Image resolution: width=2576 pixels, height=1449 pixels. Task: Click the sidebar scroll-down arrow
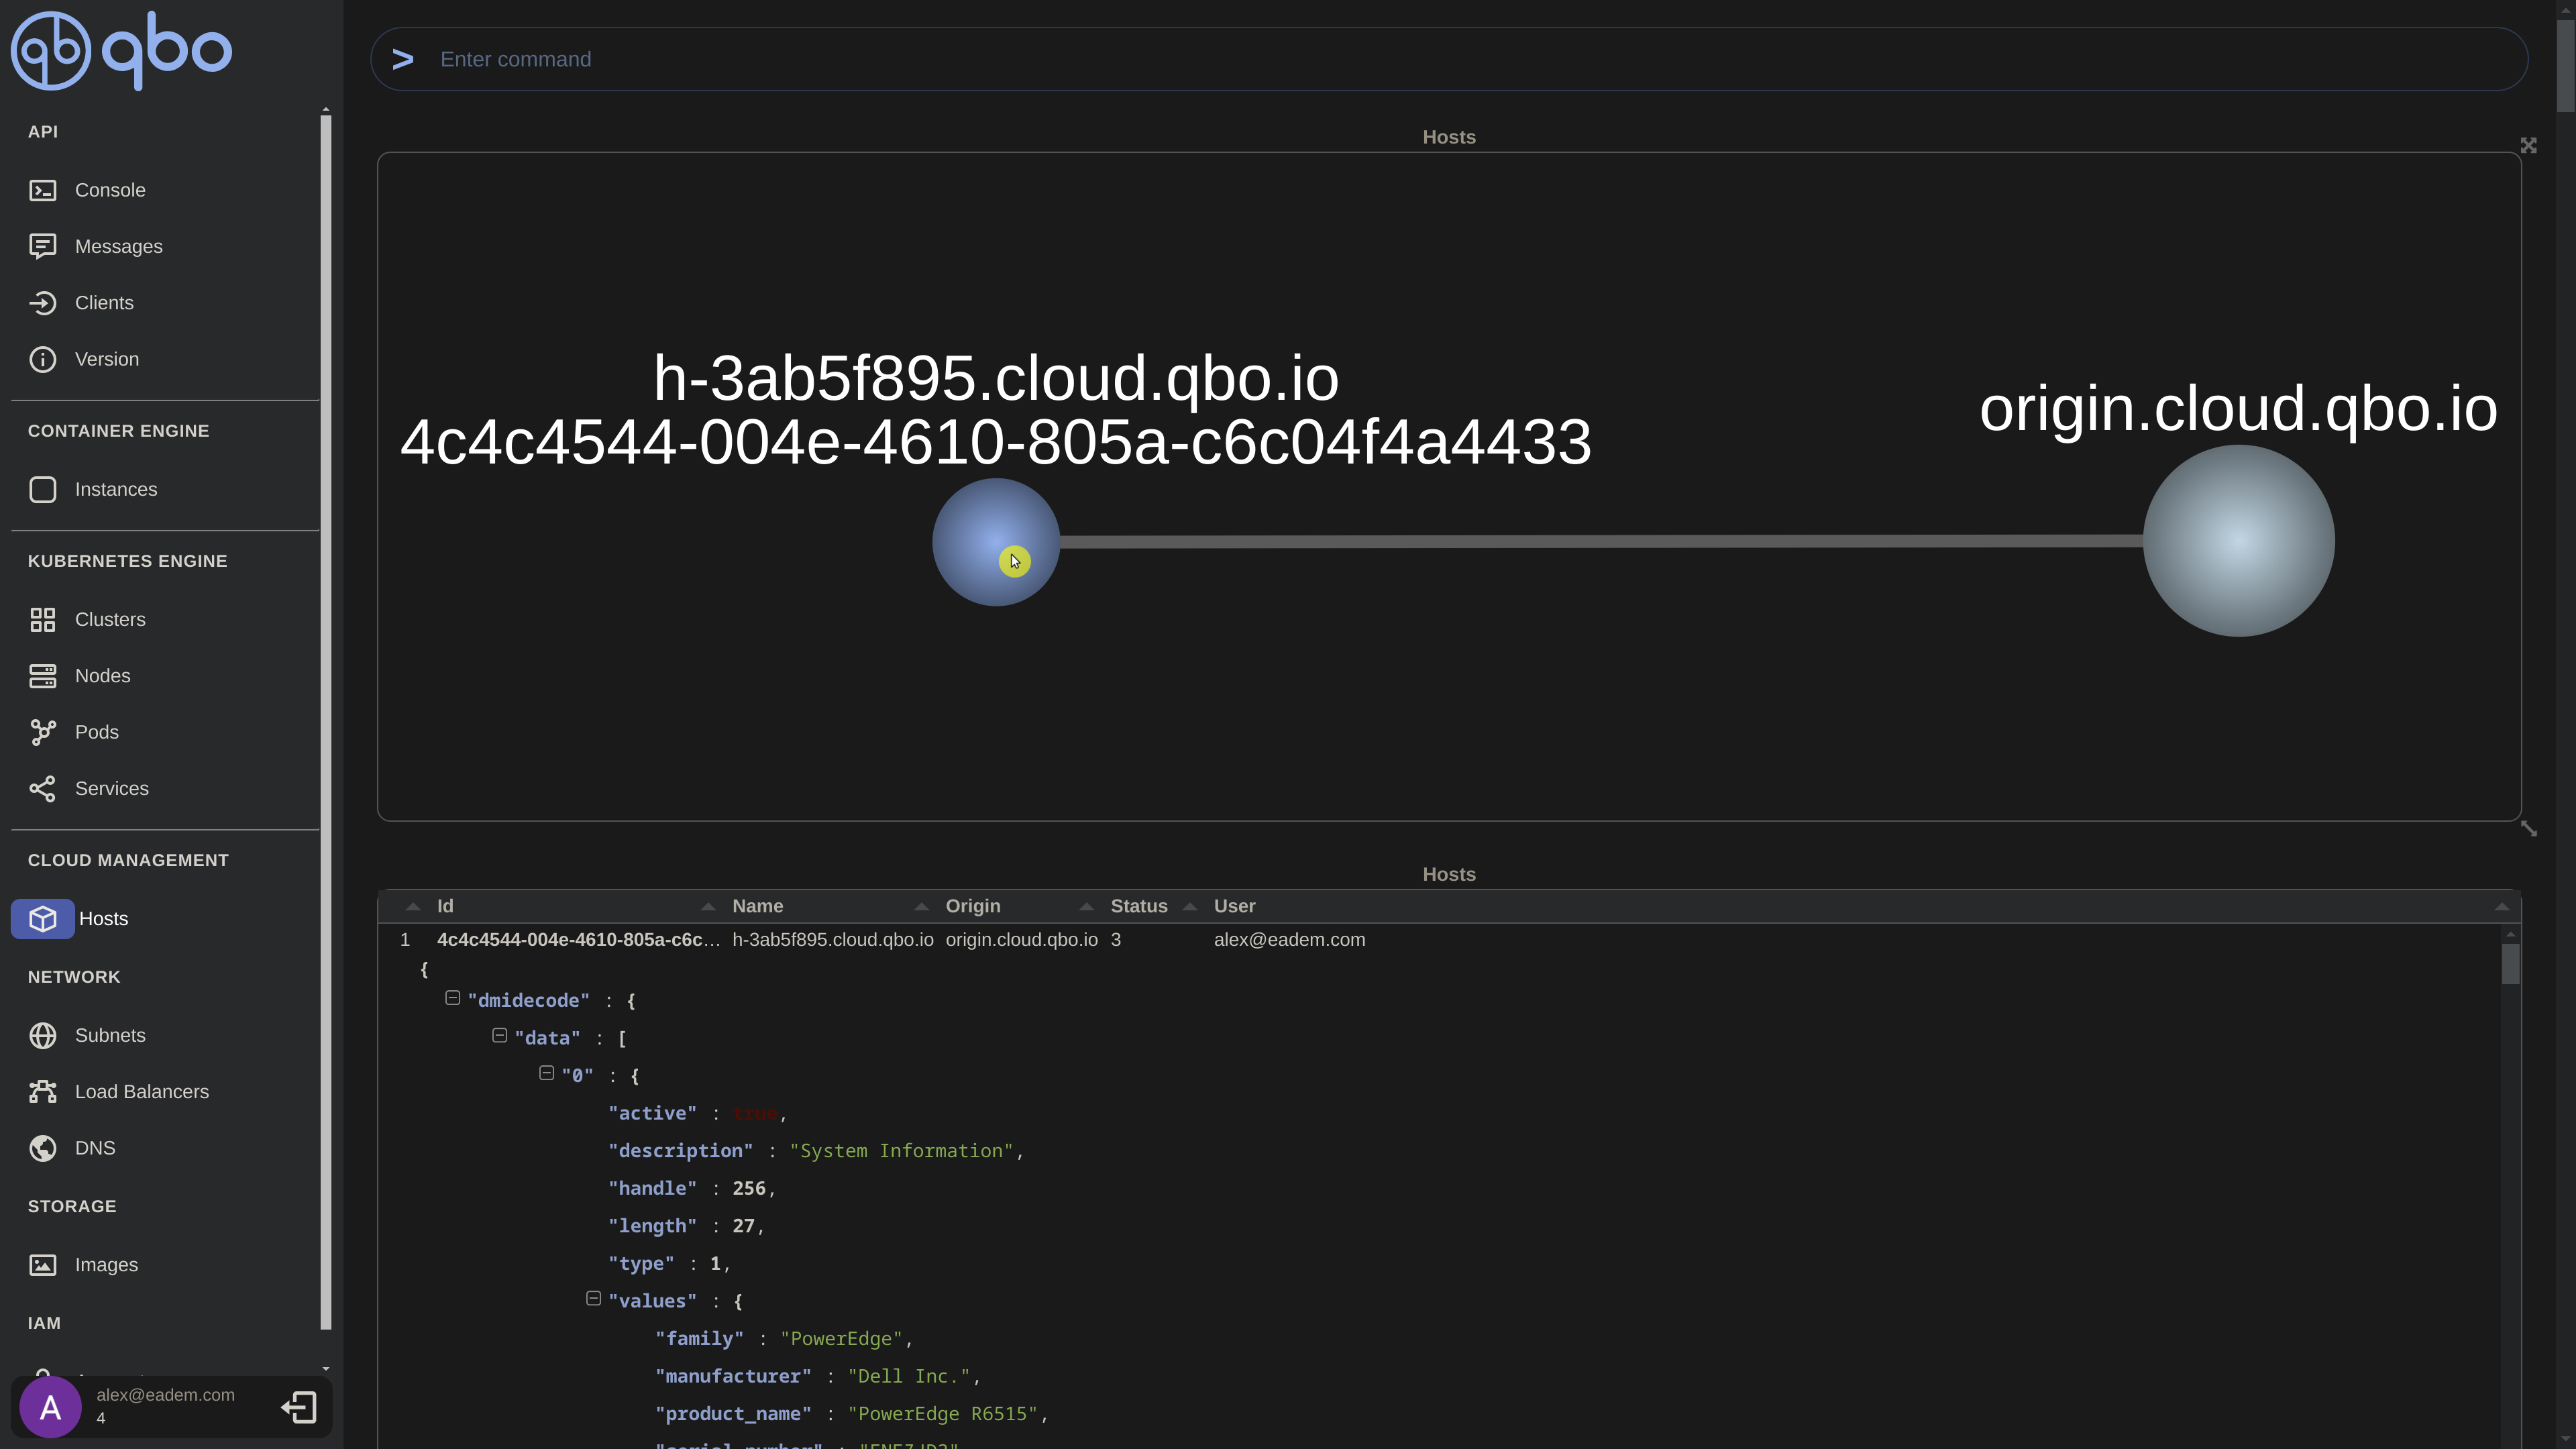click(x=325, y=1368)
